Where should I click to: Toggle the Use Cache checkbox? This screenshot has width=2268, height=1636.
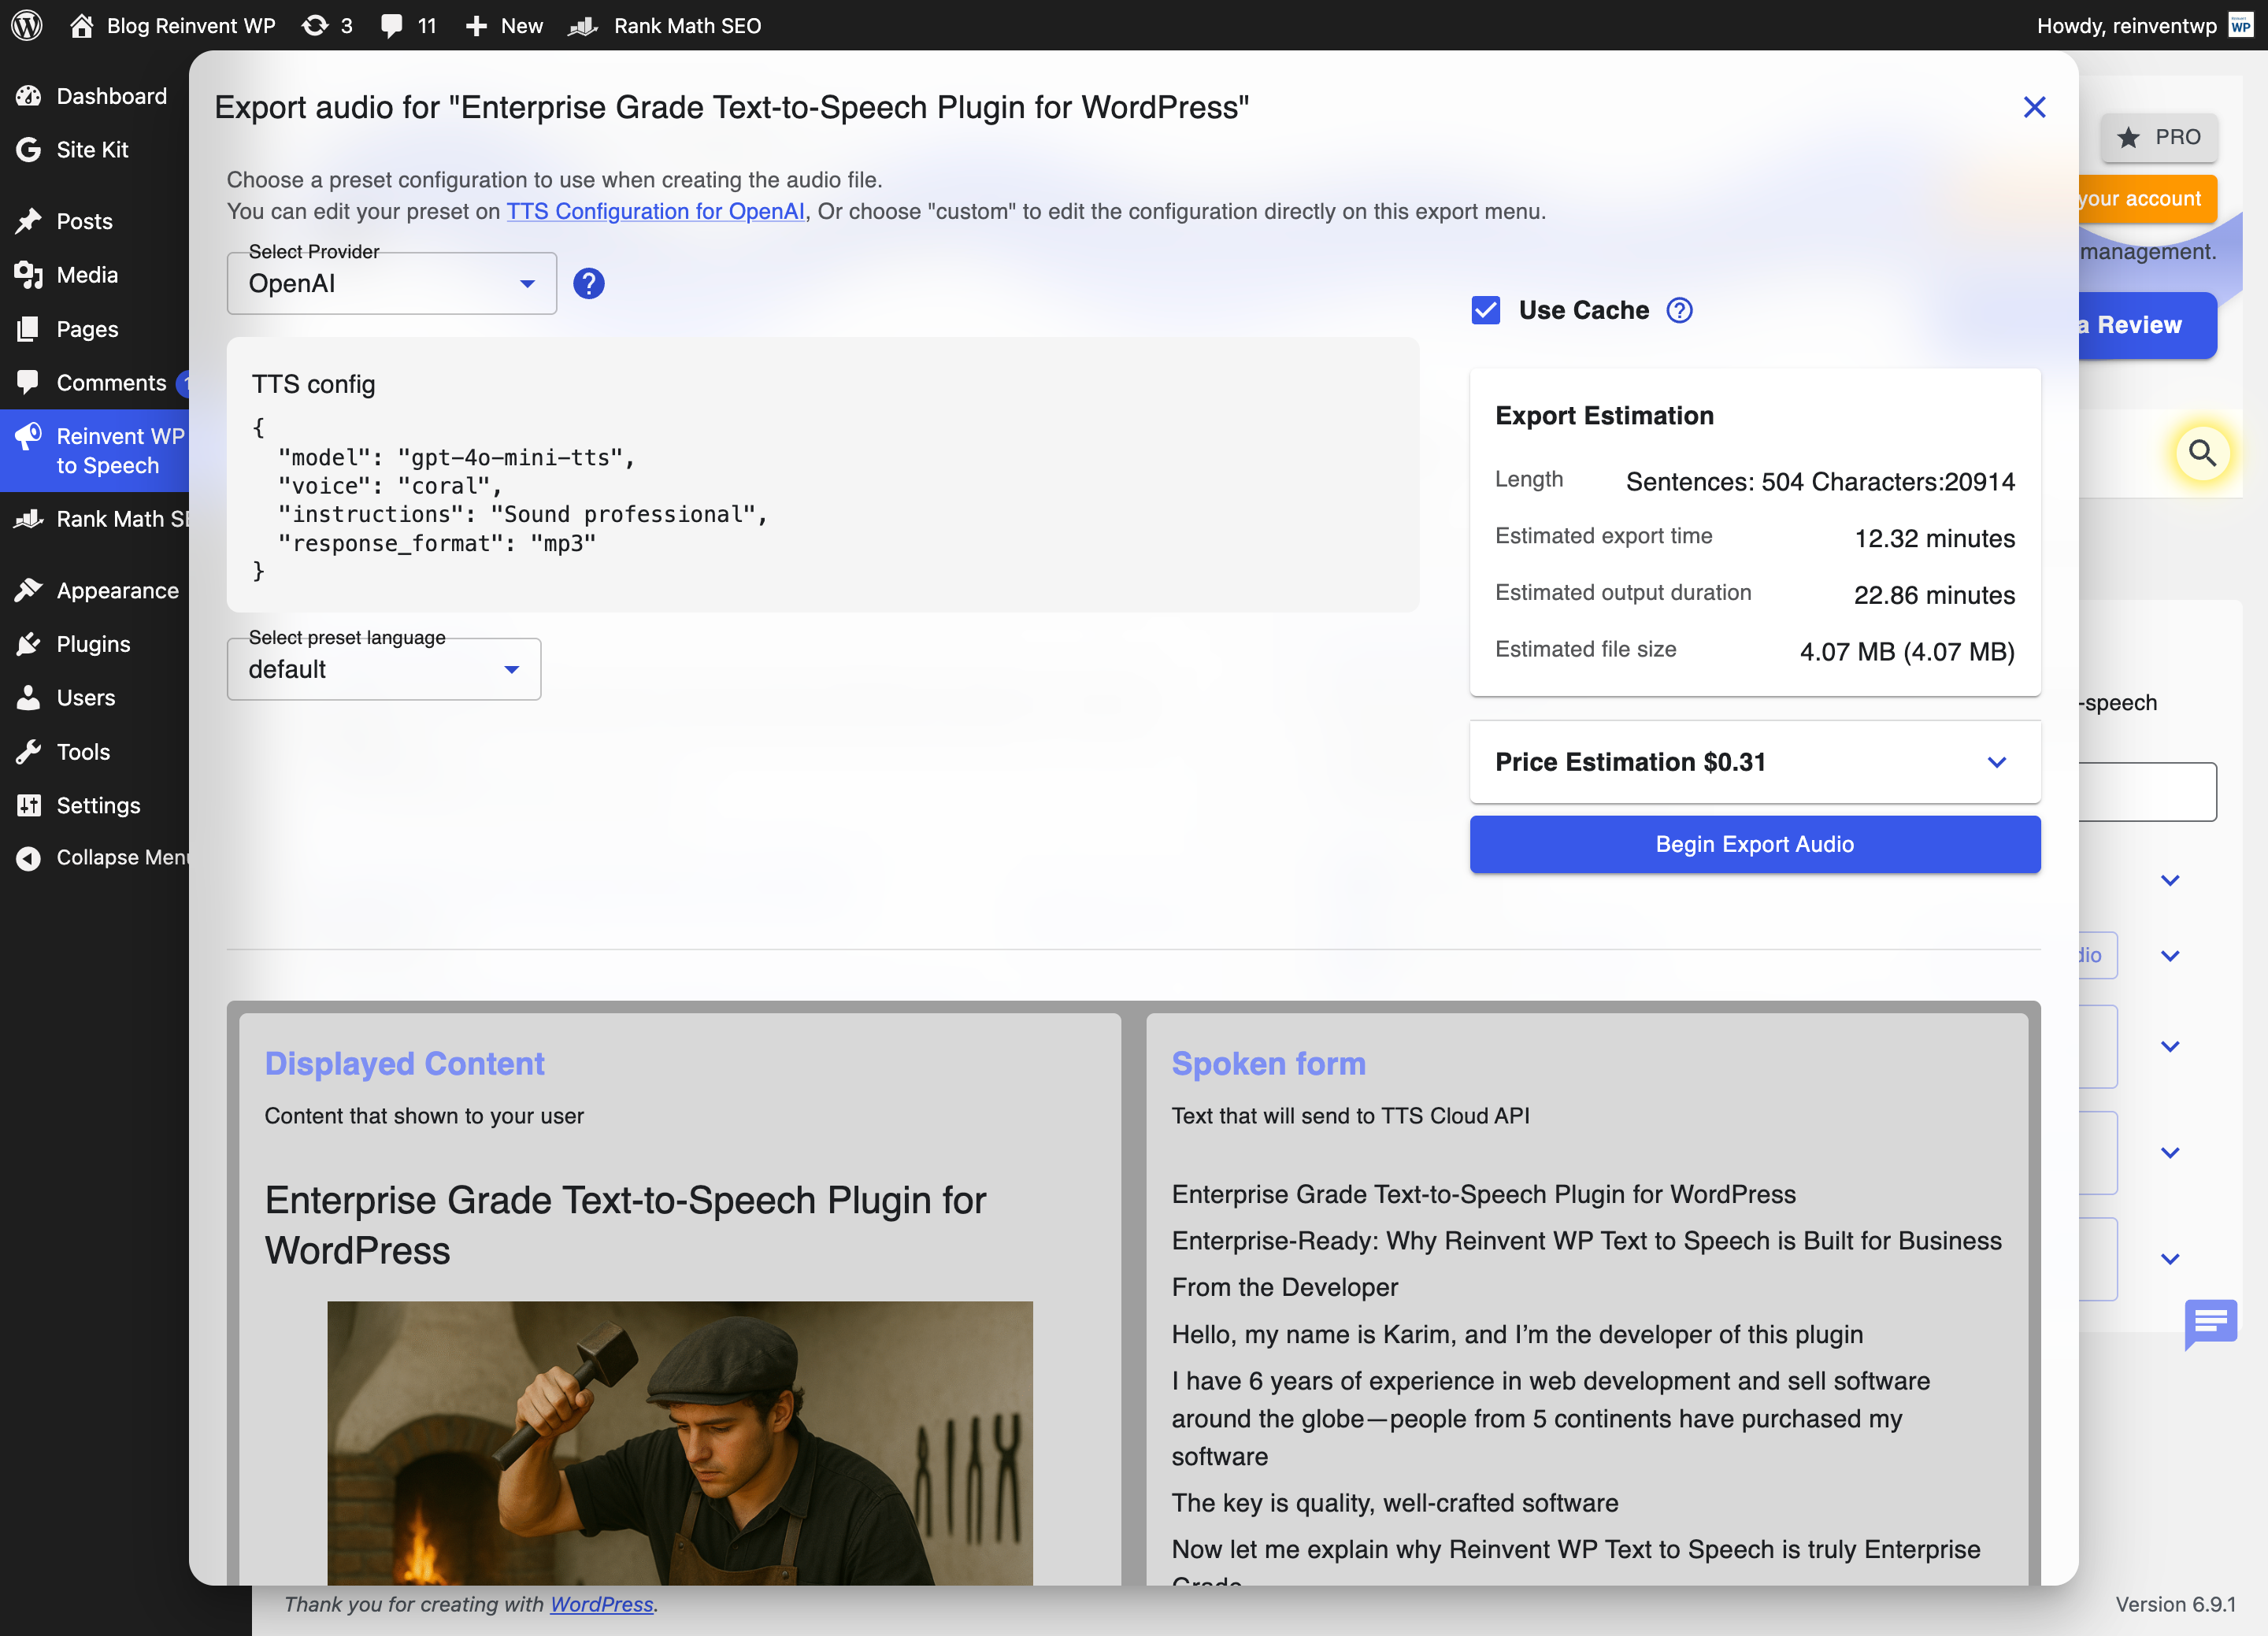coord(1485,311)
